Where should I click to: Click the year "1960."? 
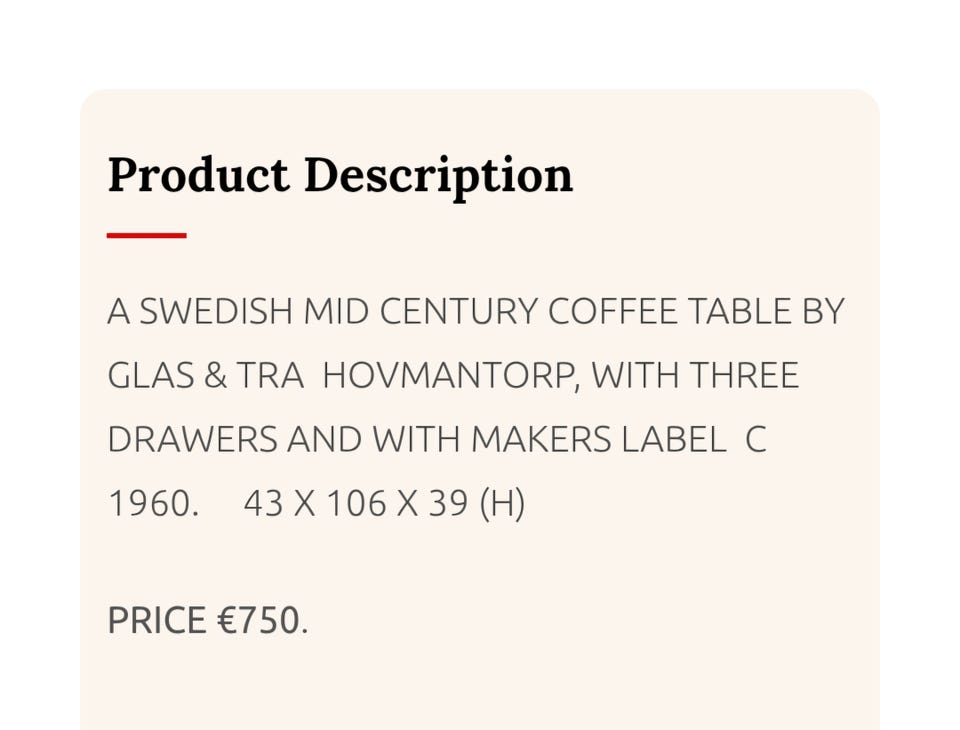click(x=150, y=503)
